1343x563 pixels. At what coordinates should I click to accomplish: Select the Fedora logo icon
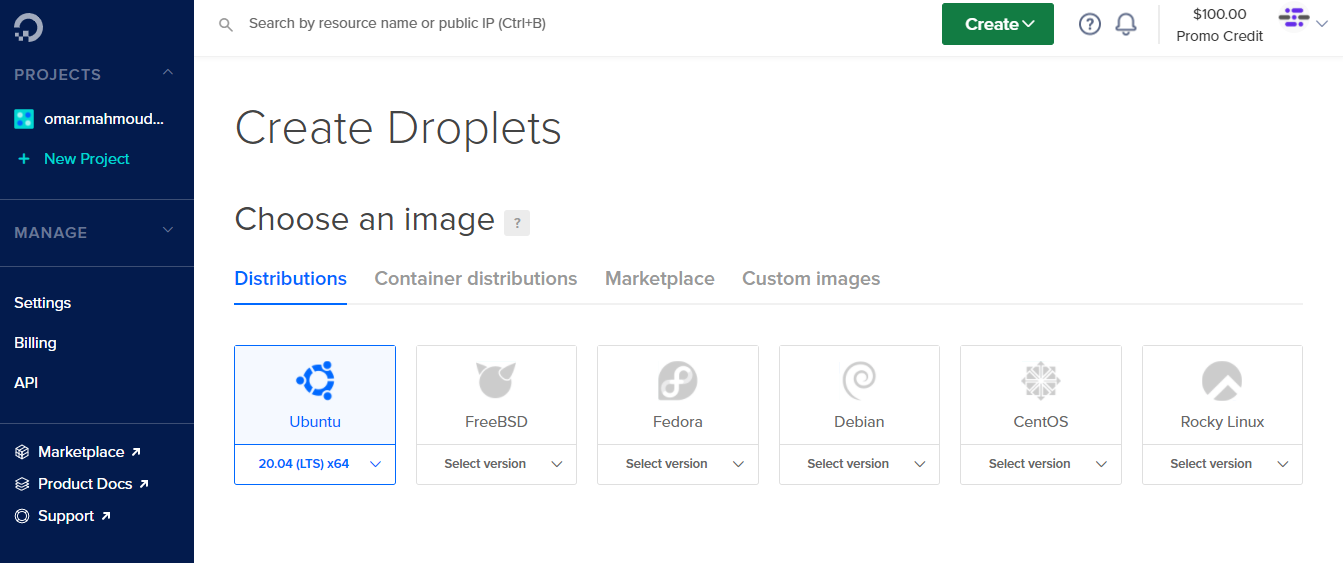click(x=678, y=381)
